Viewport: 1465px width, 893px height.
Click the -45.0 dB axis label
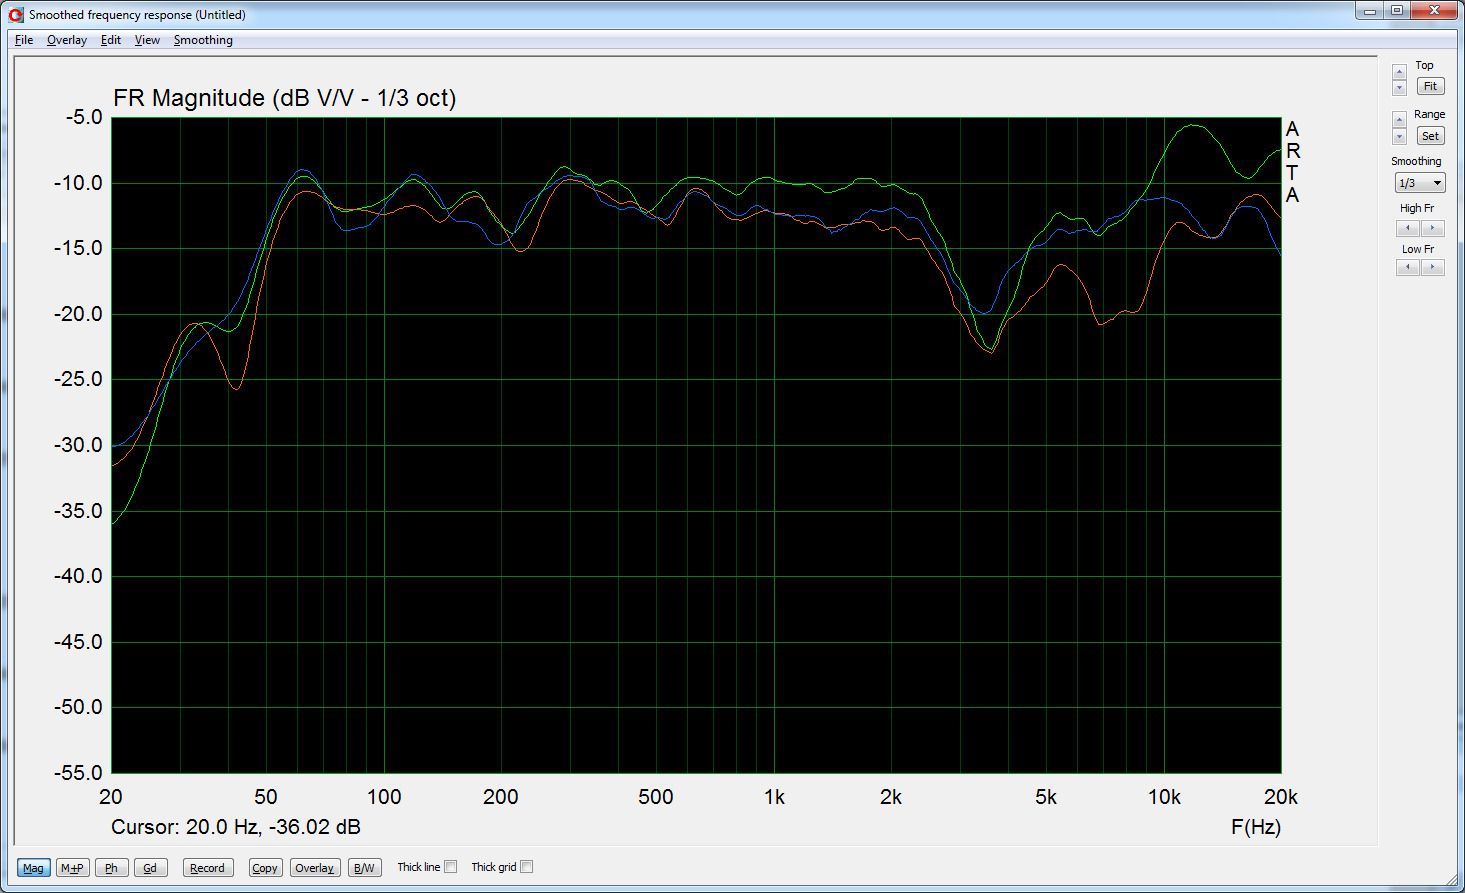coord(78,641)
